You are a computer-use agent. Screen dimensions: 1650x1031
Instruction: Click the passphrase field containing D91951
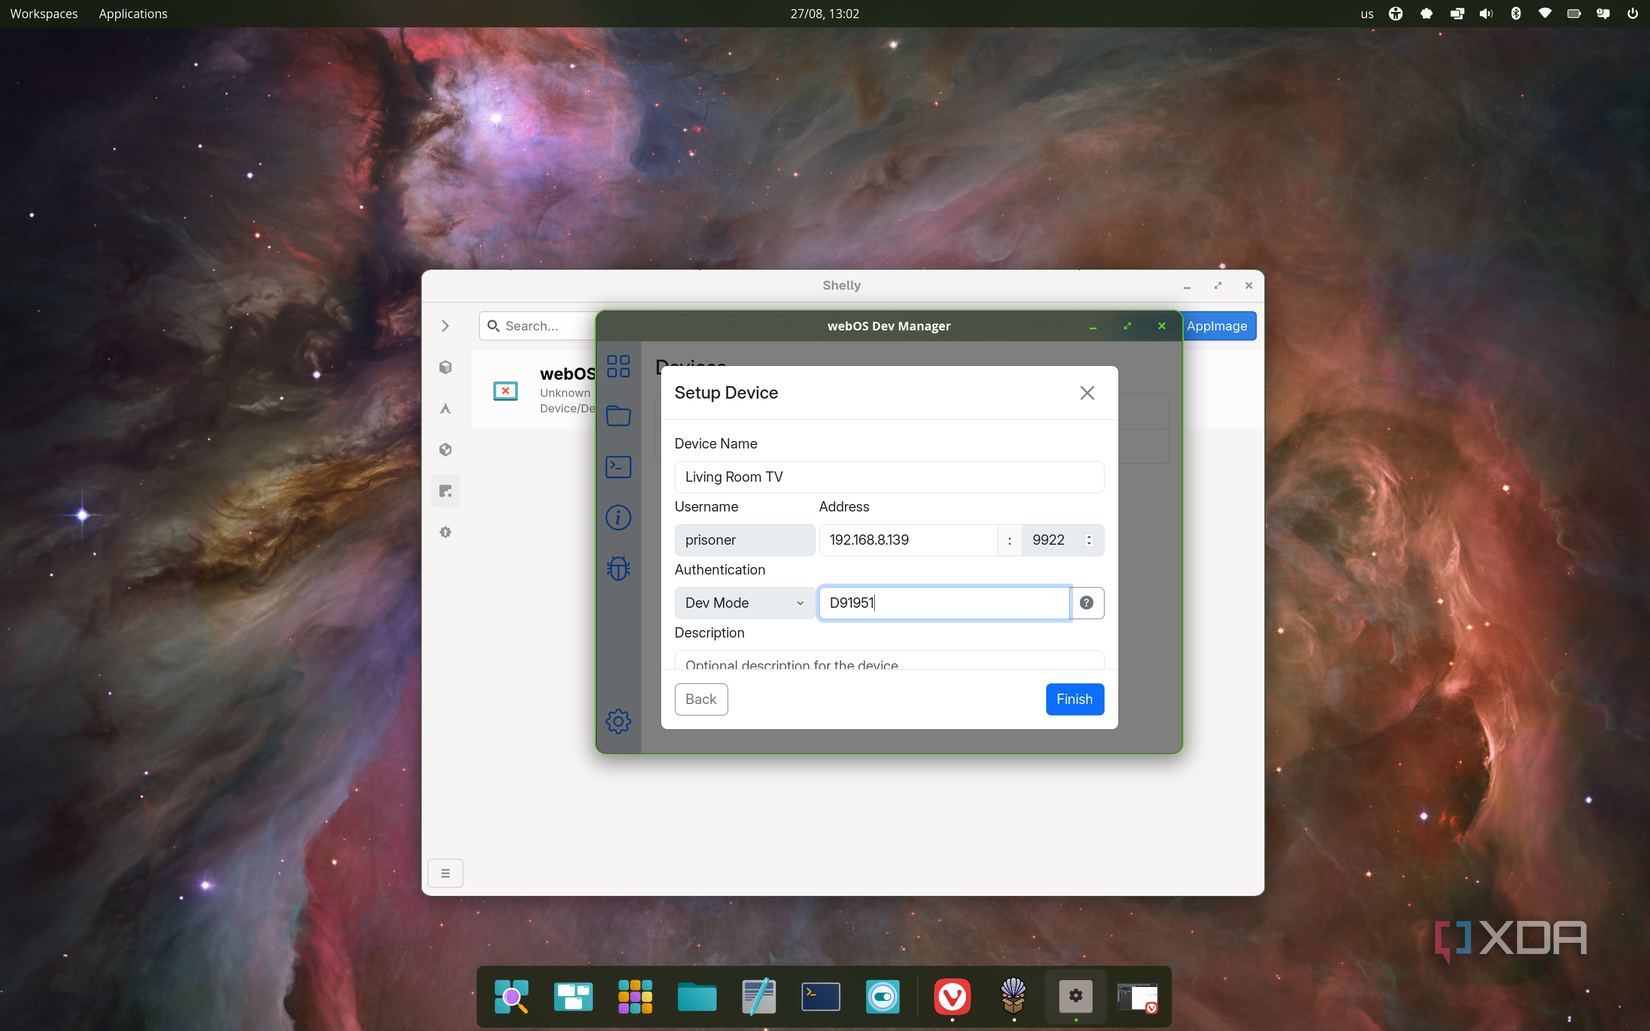[x=944, y=603]
